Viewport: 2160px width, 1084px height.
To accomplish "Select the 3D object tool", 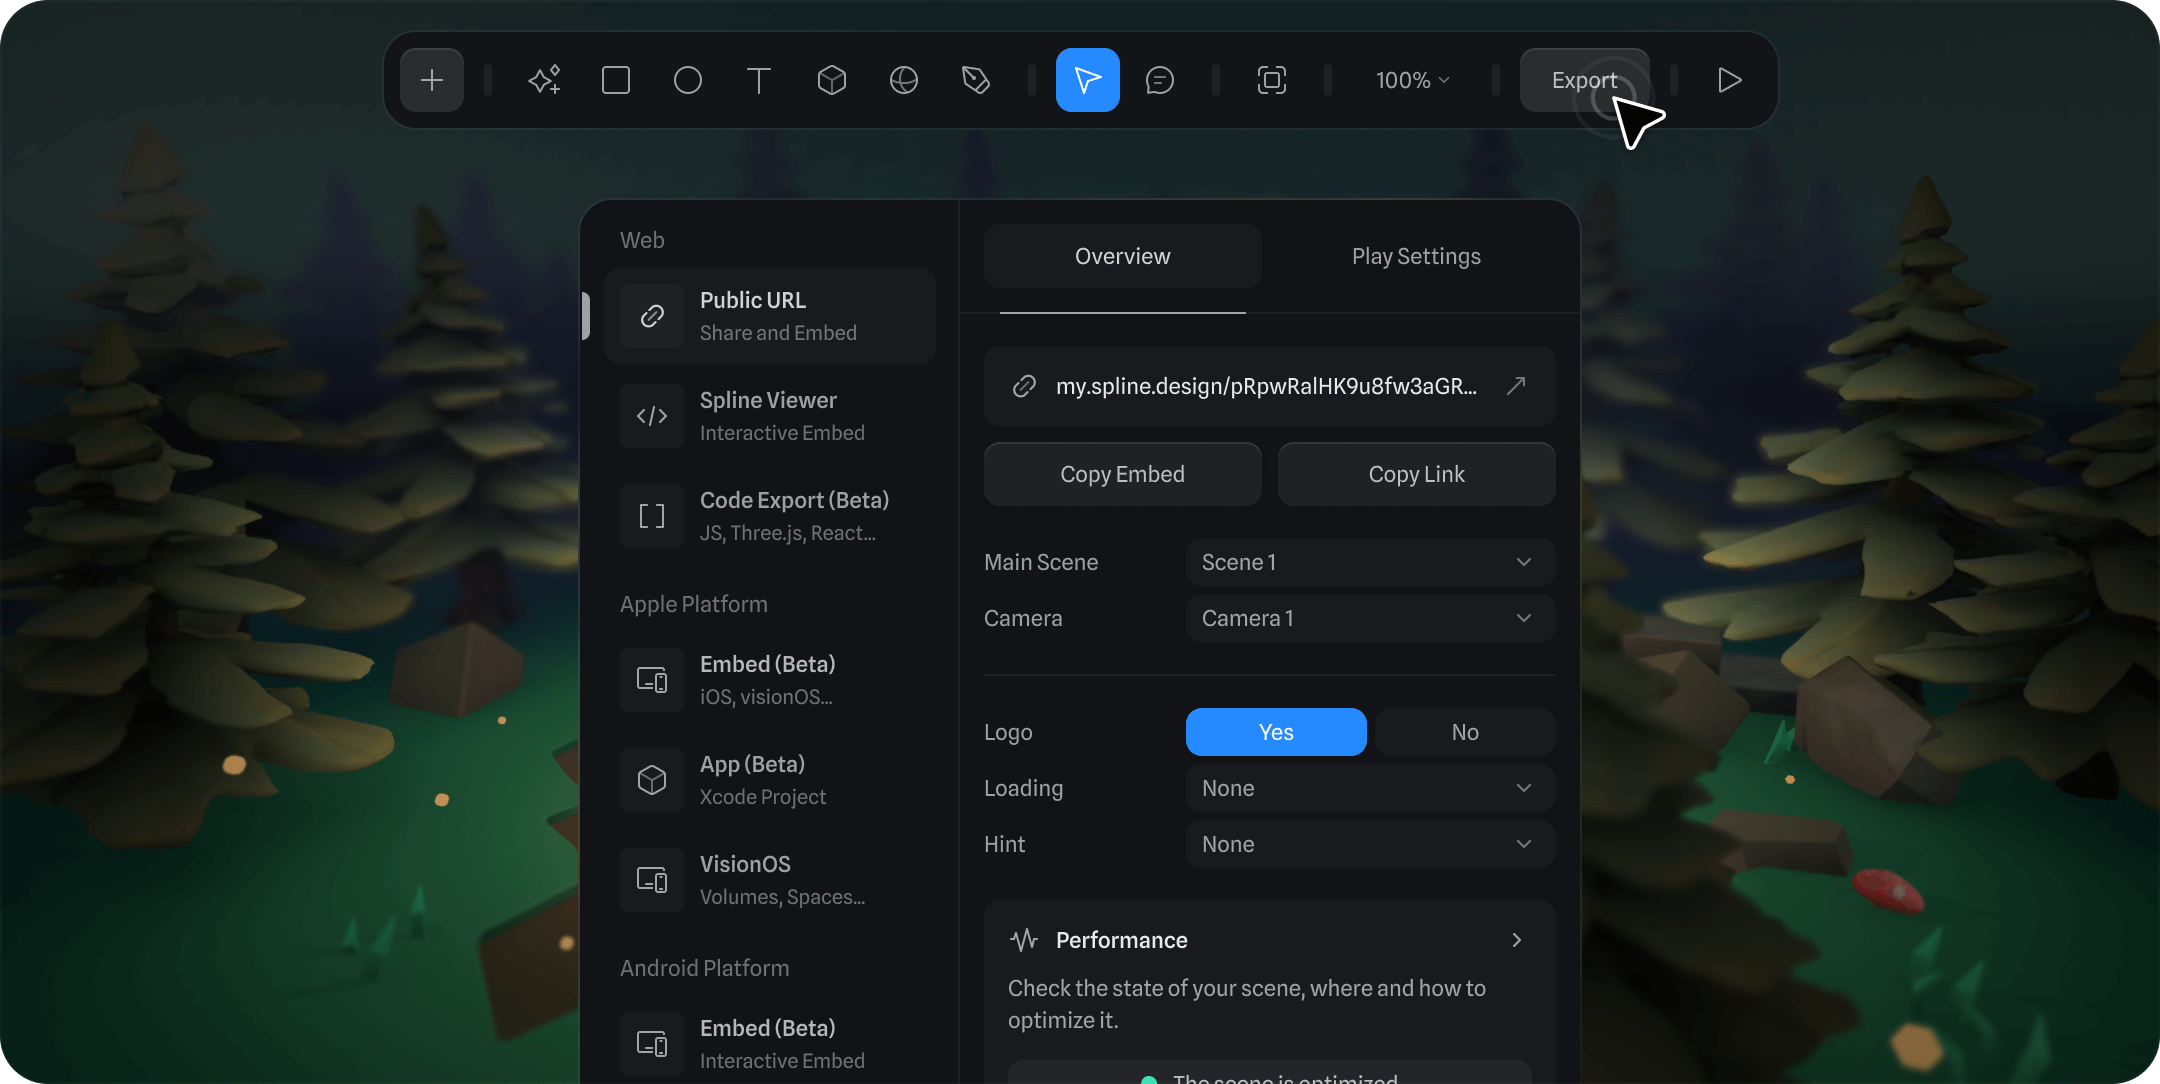I will tap(831, 79).
